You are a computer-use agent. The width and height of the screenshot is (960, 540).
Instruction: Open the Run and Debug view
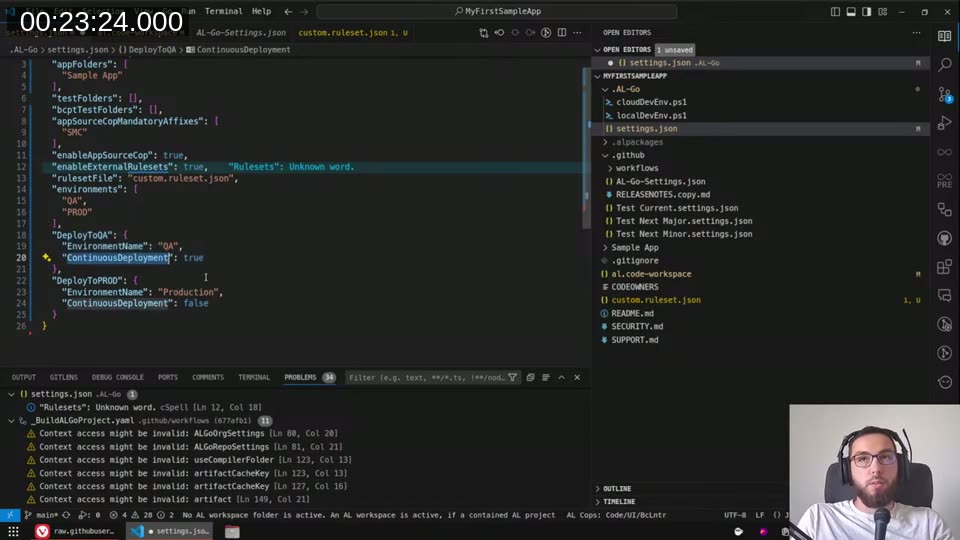pos(945,122)
